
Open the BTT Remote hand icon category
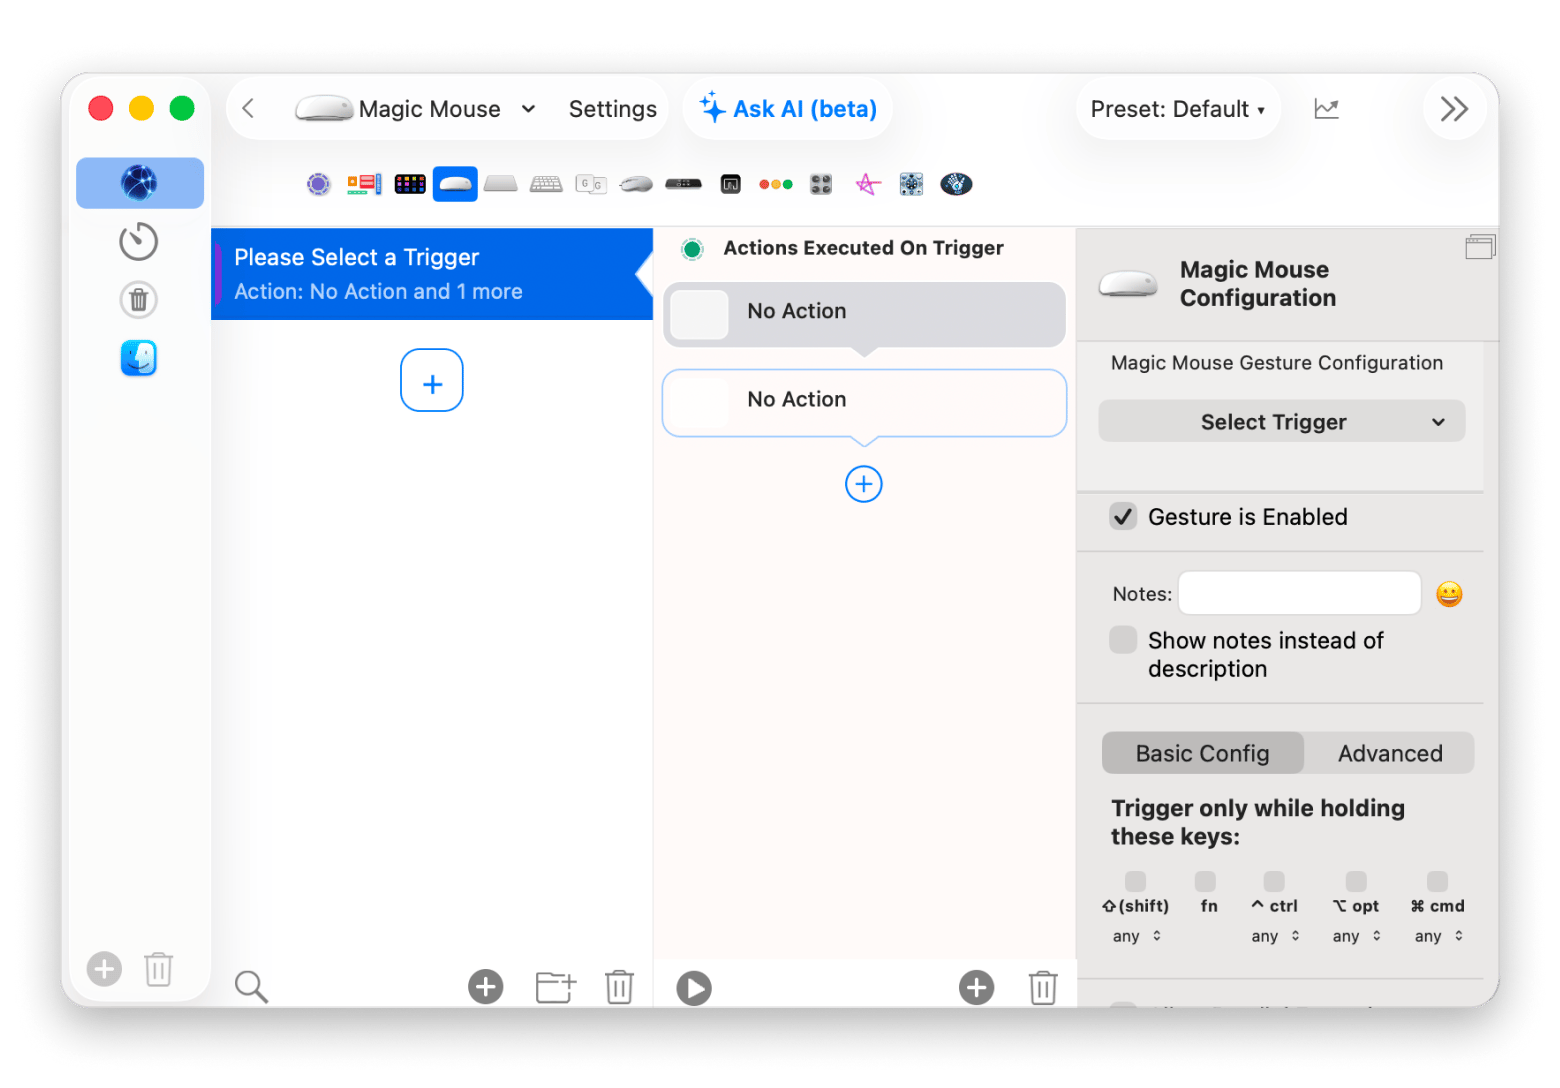coord(956,184)
